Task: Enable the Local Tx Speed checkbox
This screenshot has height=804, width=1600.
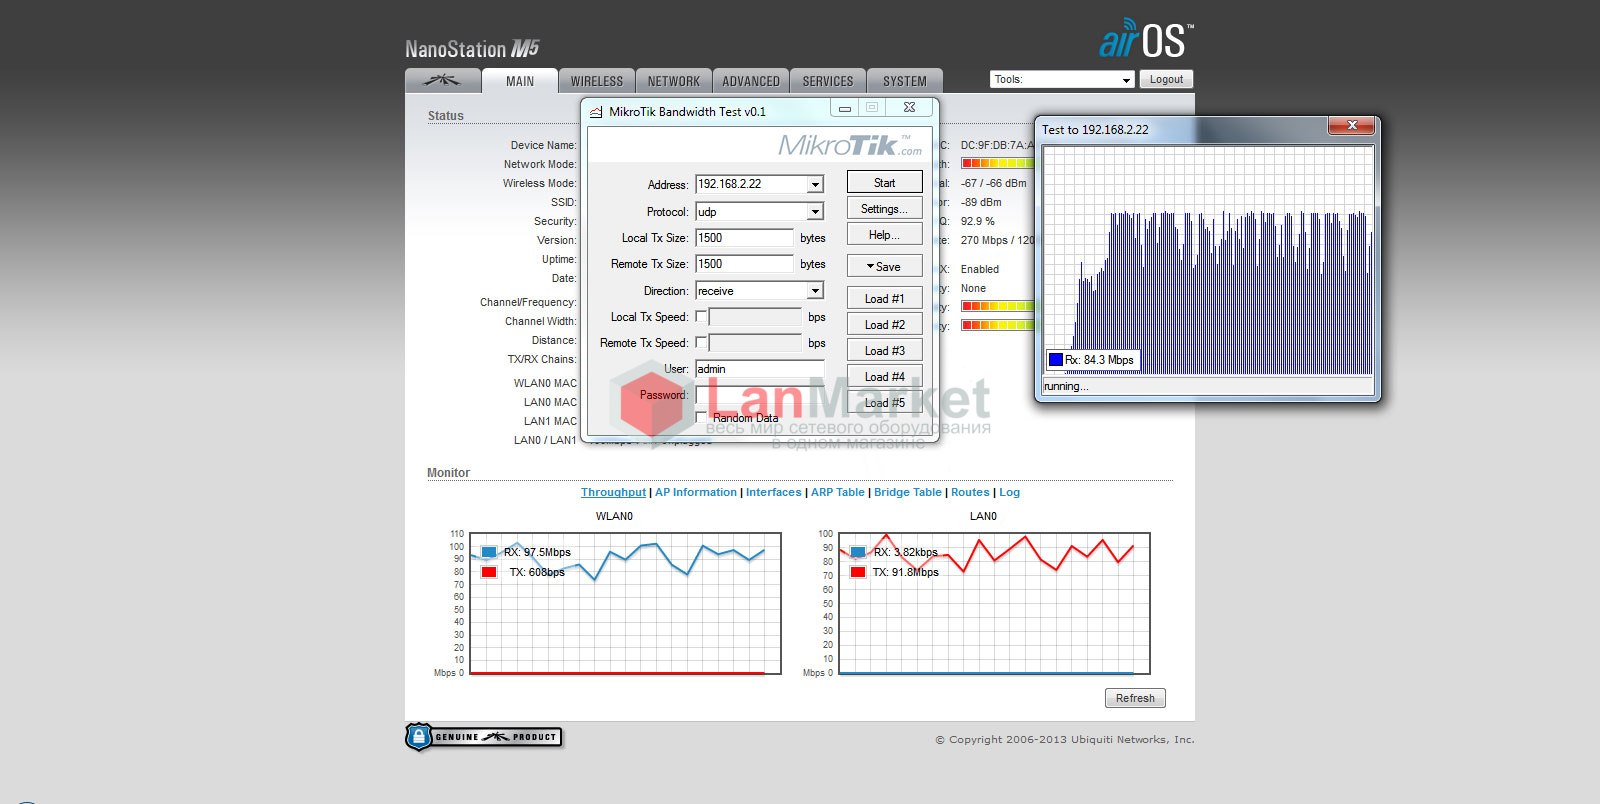Action: (701, 317)
